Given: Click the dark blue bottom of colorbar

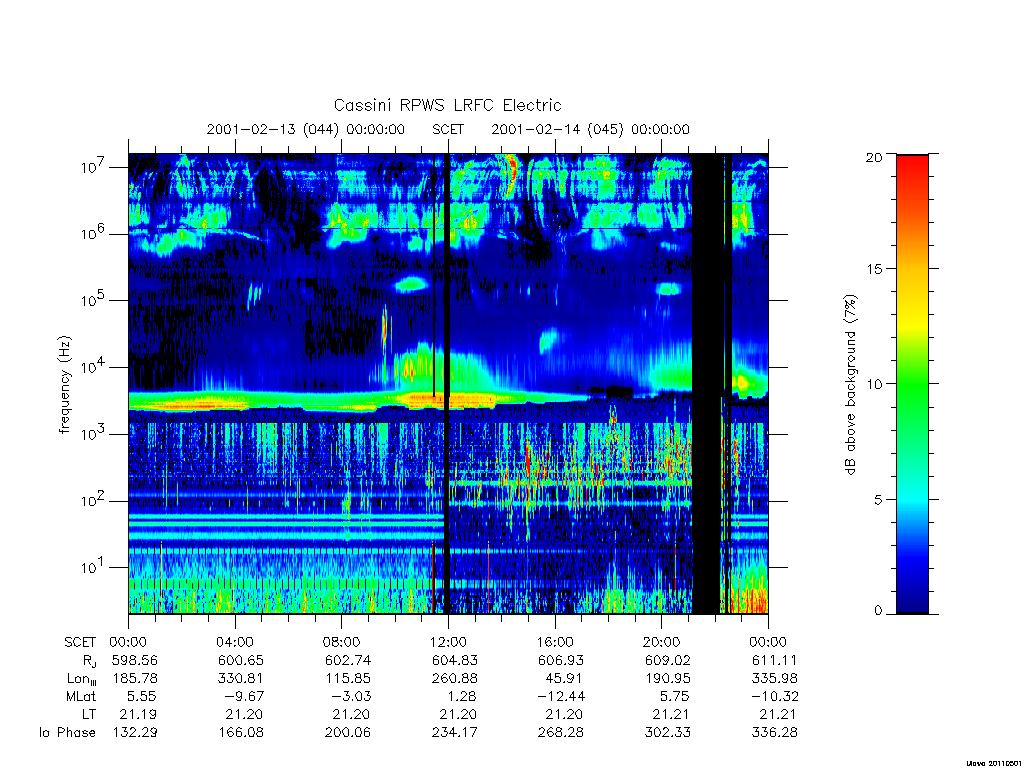Looking at the screenshot, I should pyautogui.click(x=912, y=598).
